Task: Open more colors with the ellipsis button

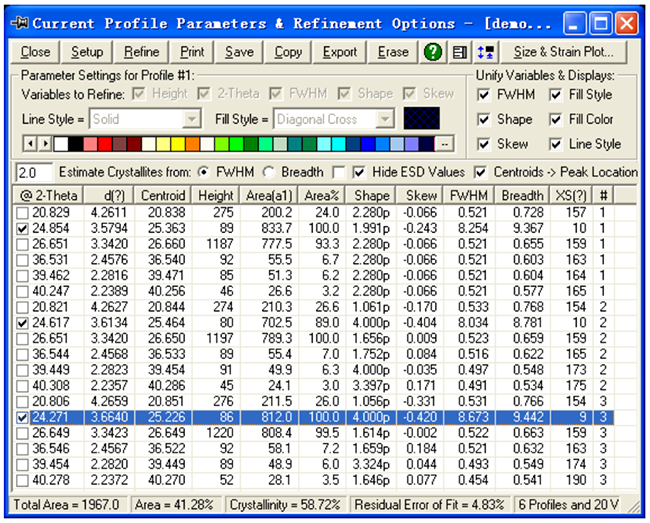Action: coord(444,144)
